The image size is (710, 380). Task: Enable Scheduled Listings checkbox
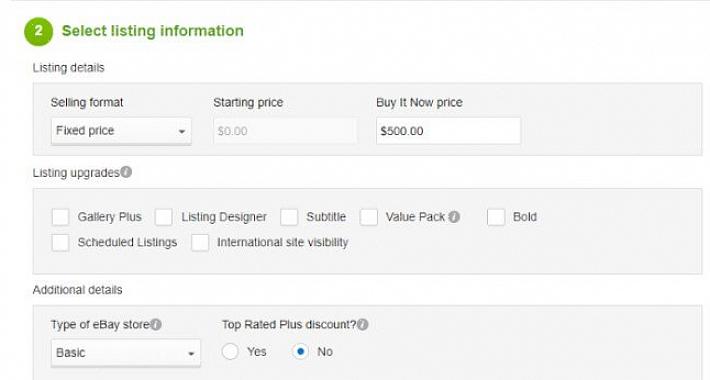click(60, 242)
